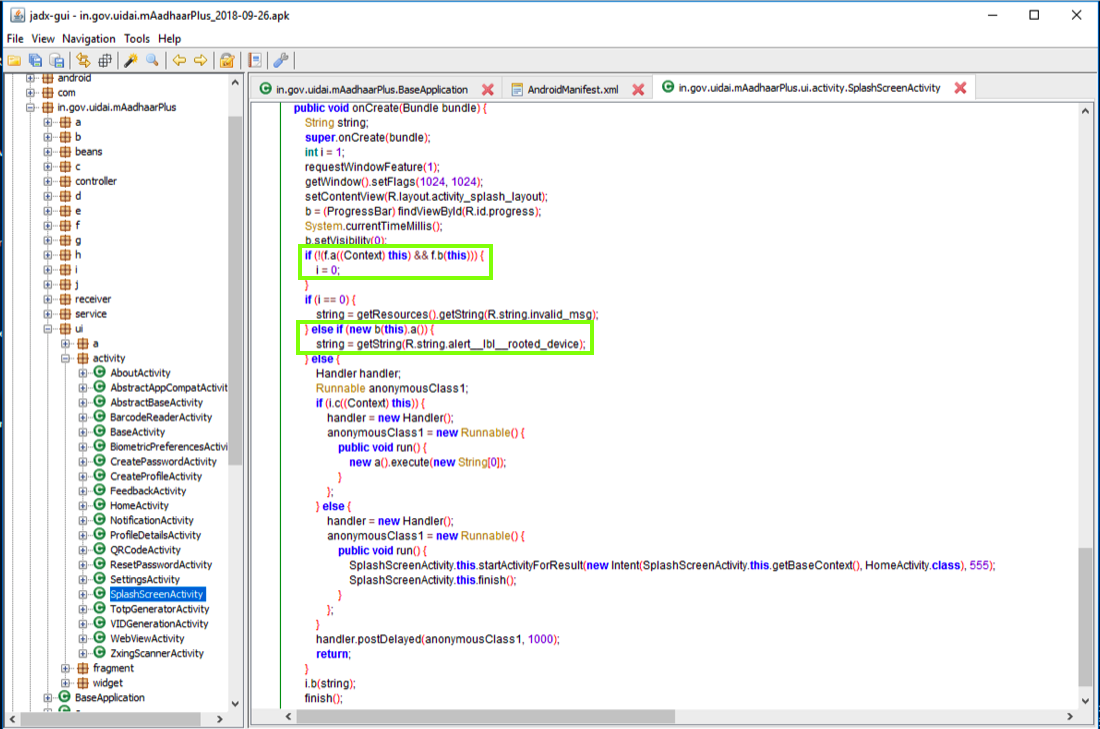Image resolution: width=1100 pixels, height=729 pixels.
Task: Toggle the deobfuscation padlock icon
Action: point(227,60)
